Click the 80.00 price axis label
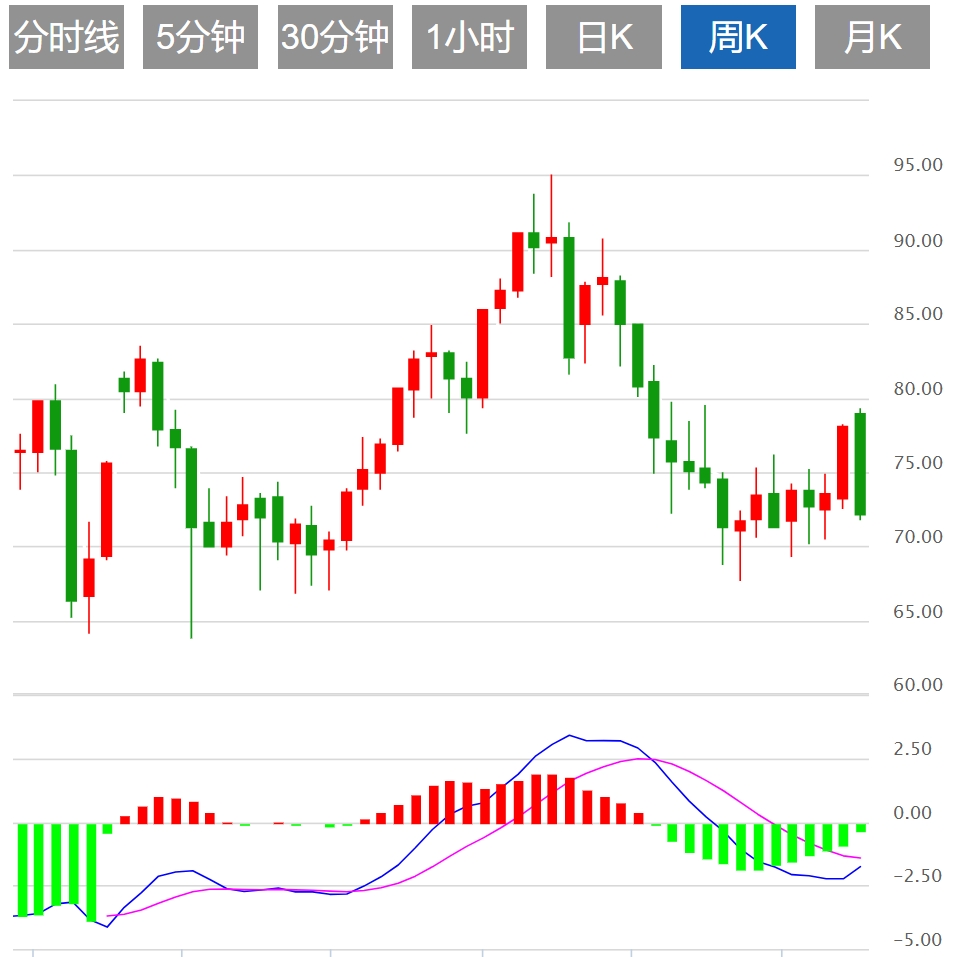 click(x=918, y=389)
